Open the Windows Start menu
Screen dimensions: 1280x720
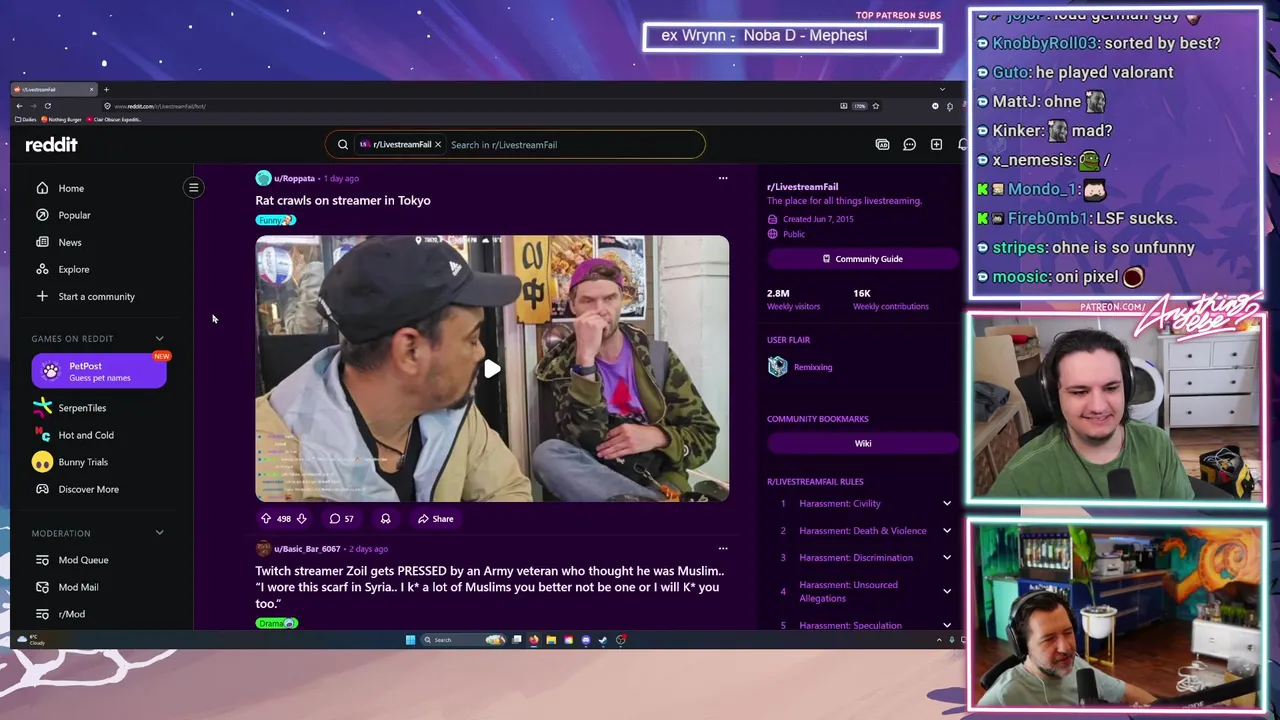click(x=410, y=640)
